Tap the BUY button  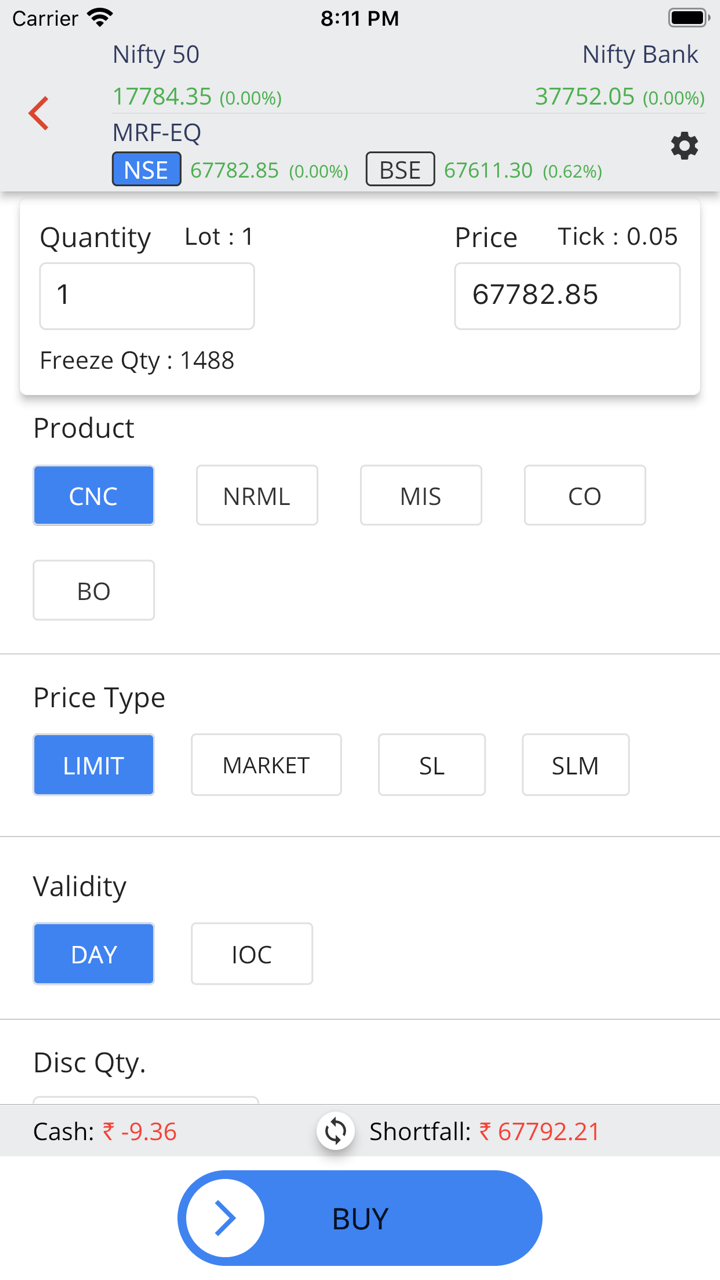[x=360, y=1218]
